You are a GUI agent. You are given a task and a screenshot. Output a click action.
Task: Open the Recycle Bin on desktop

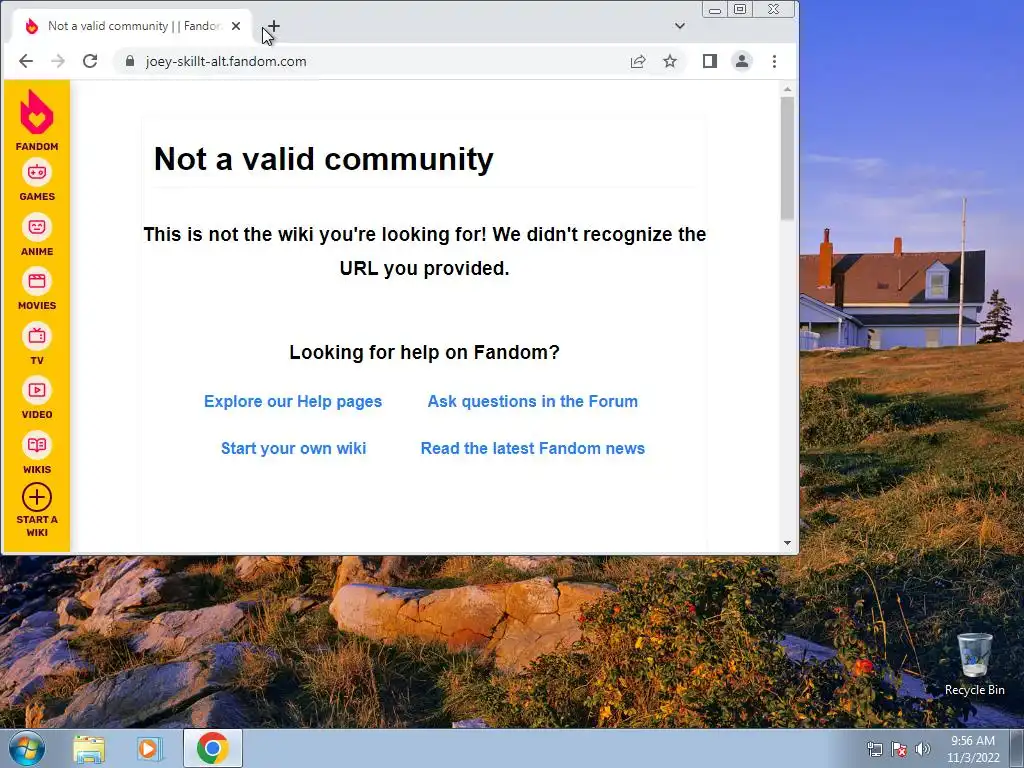coord(974,664)
